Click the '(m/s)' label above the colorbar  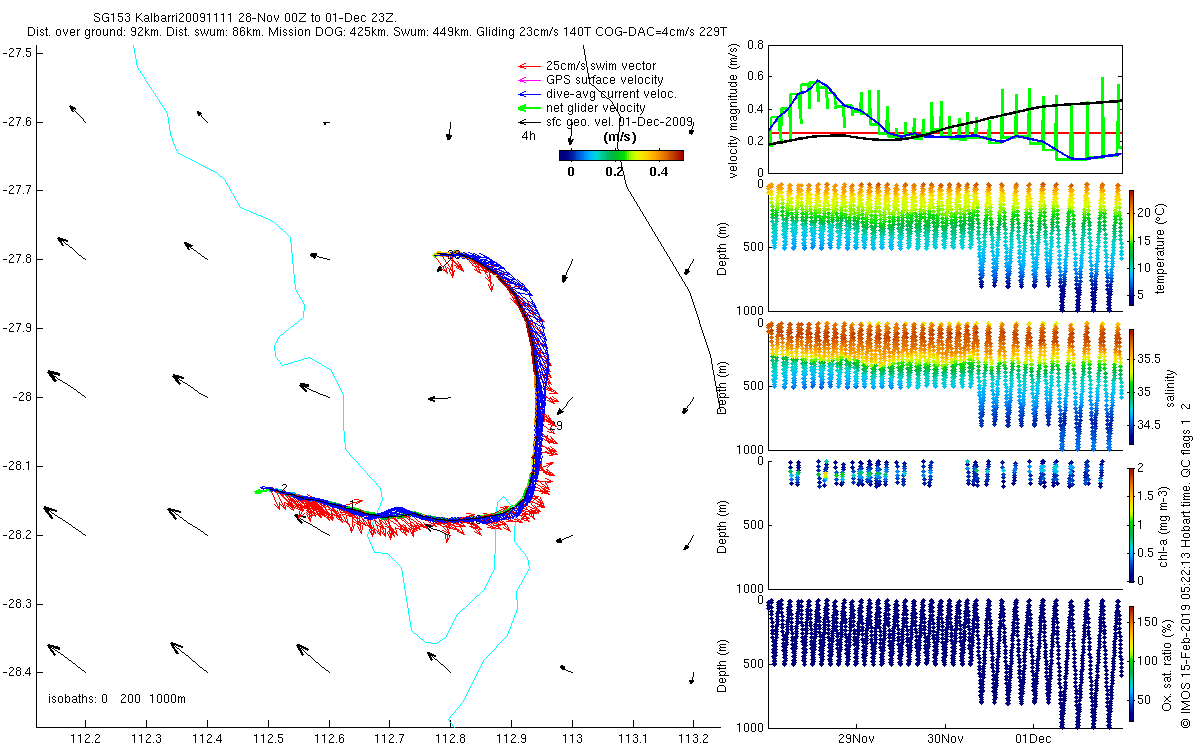click(x=621, y=136)
